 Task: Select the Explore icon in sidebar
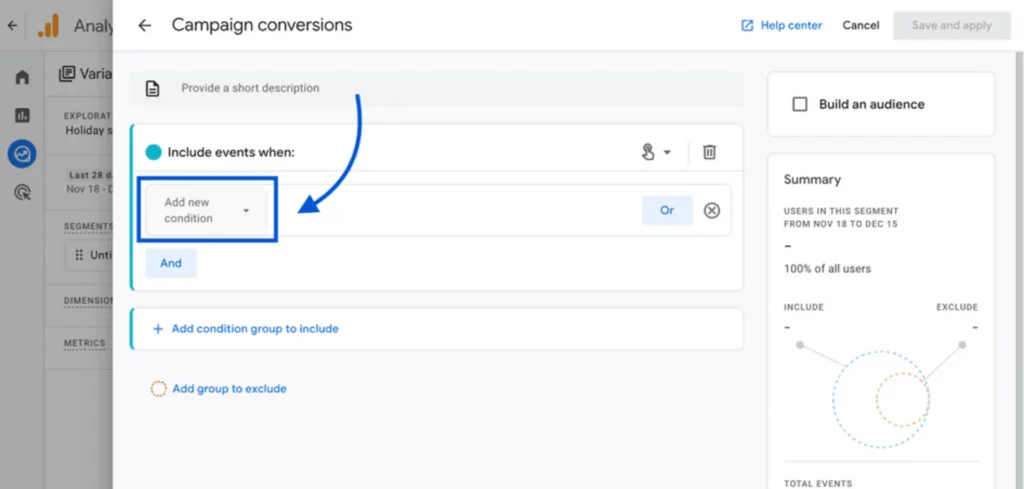22,154
